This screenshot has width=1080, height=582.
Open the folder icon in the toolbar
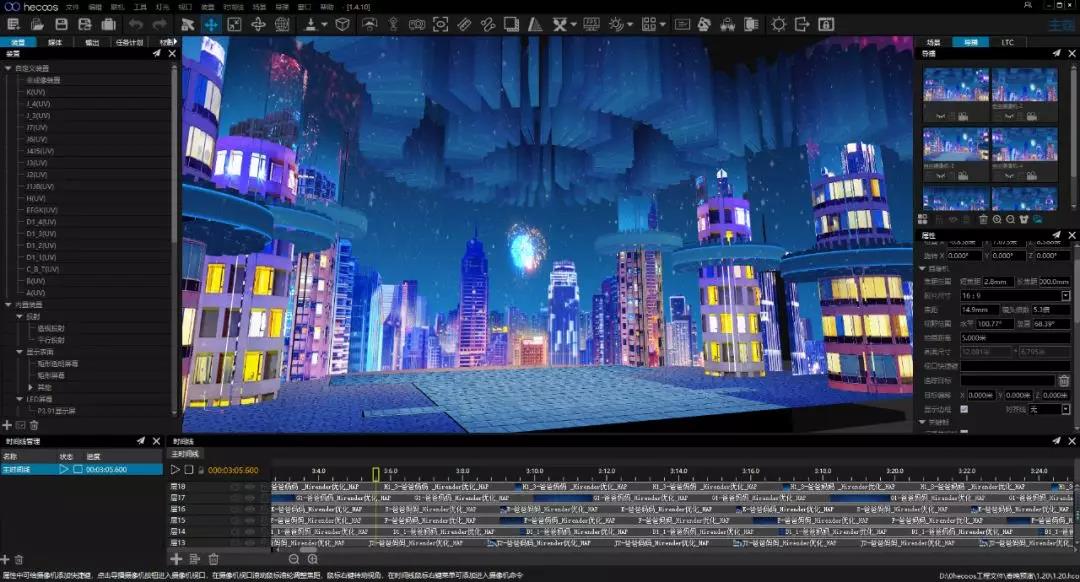[x=37, y=25]
